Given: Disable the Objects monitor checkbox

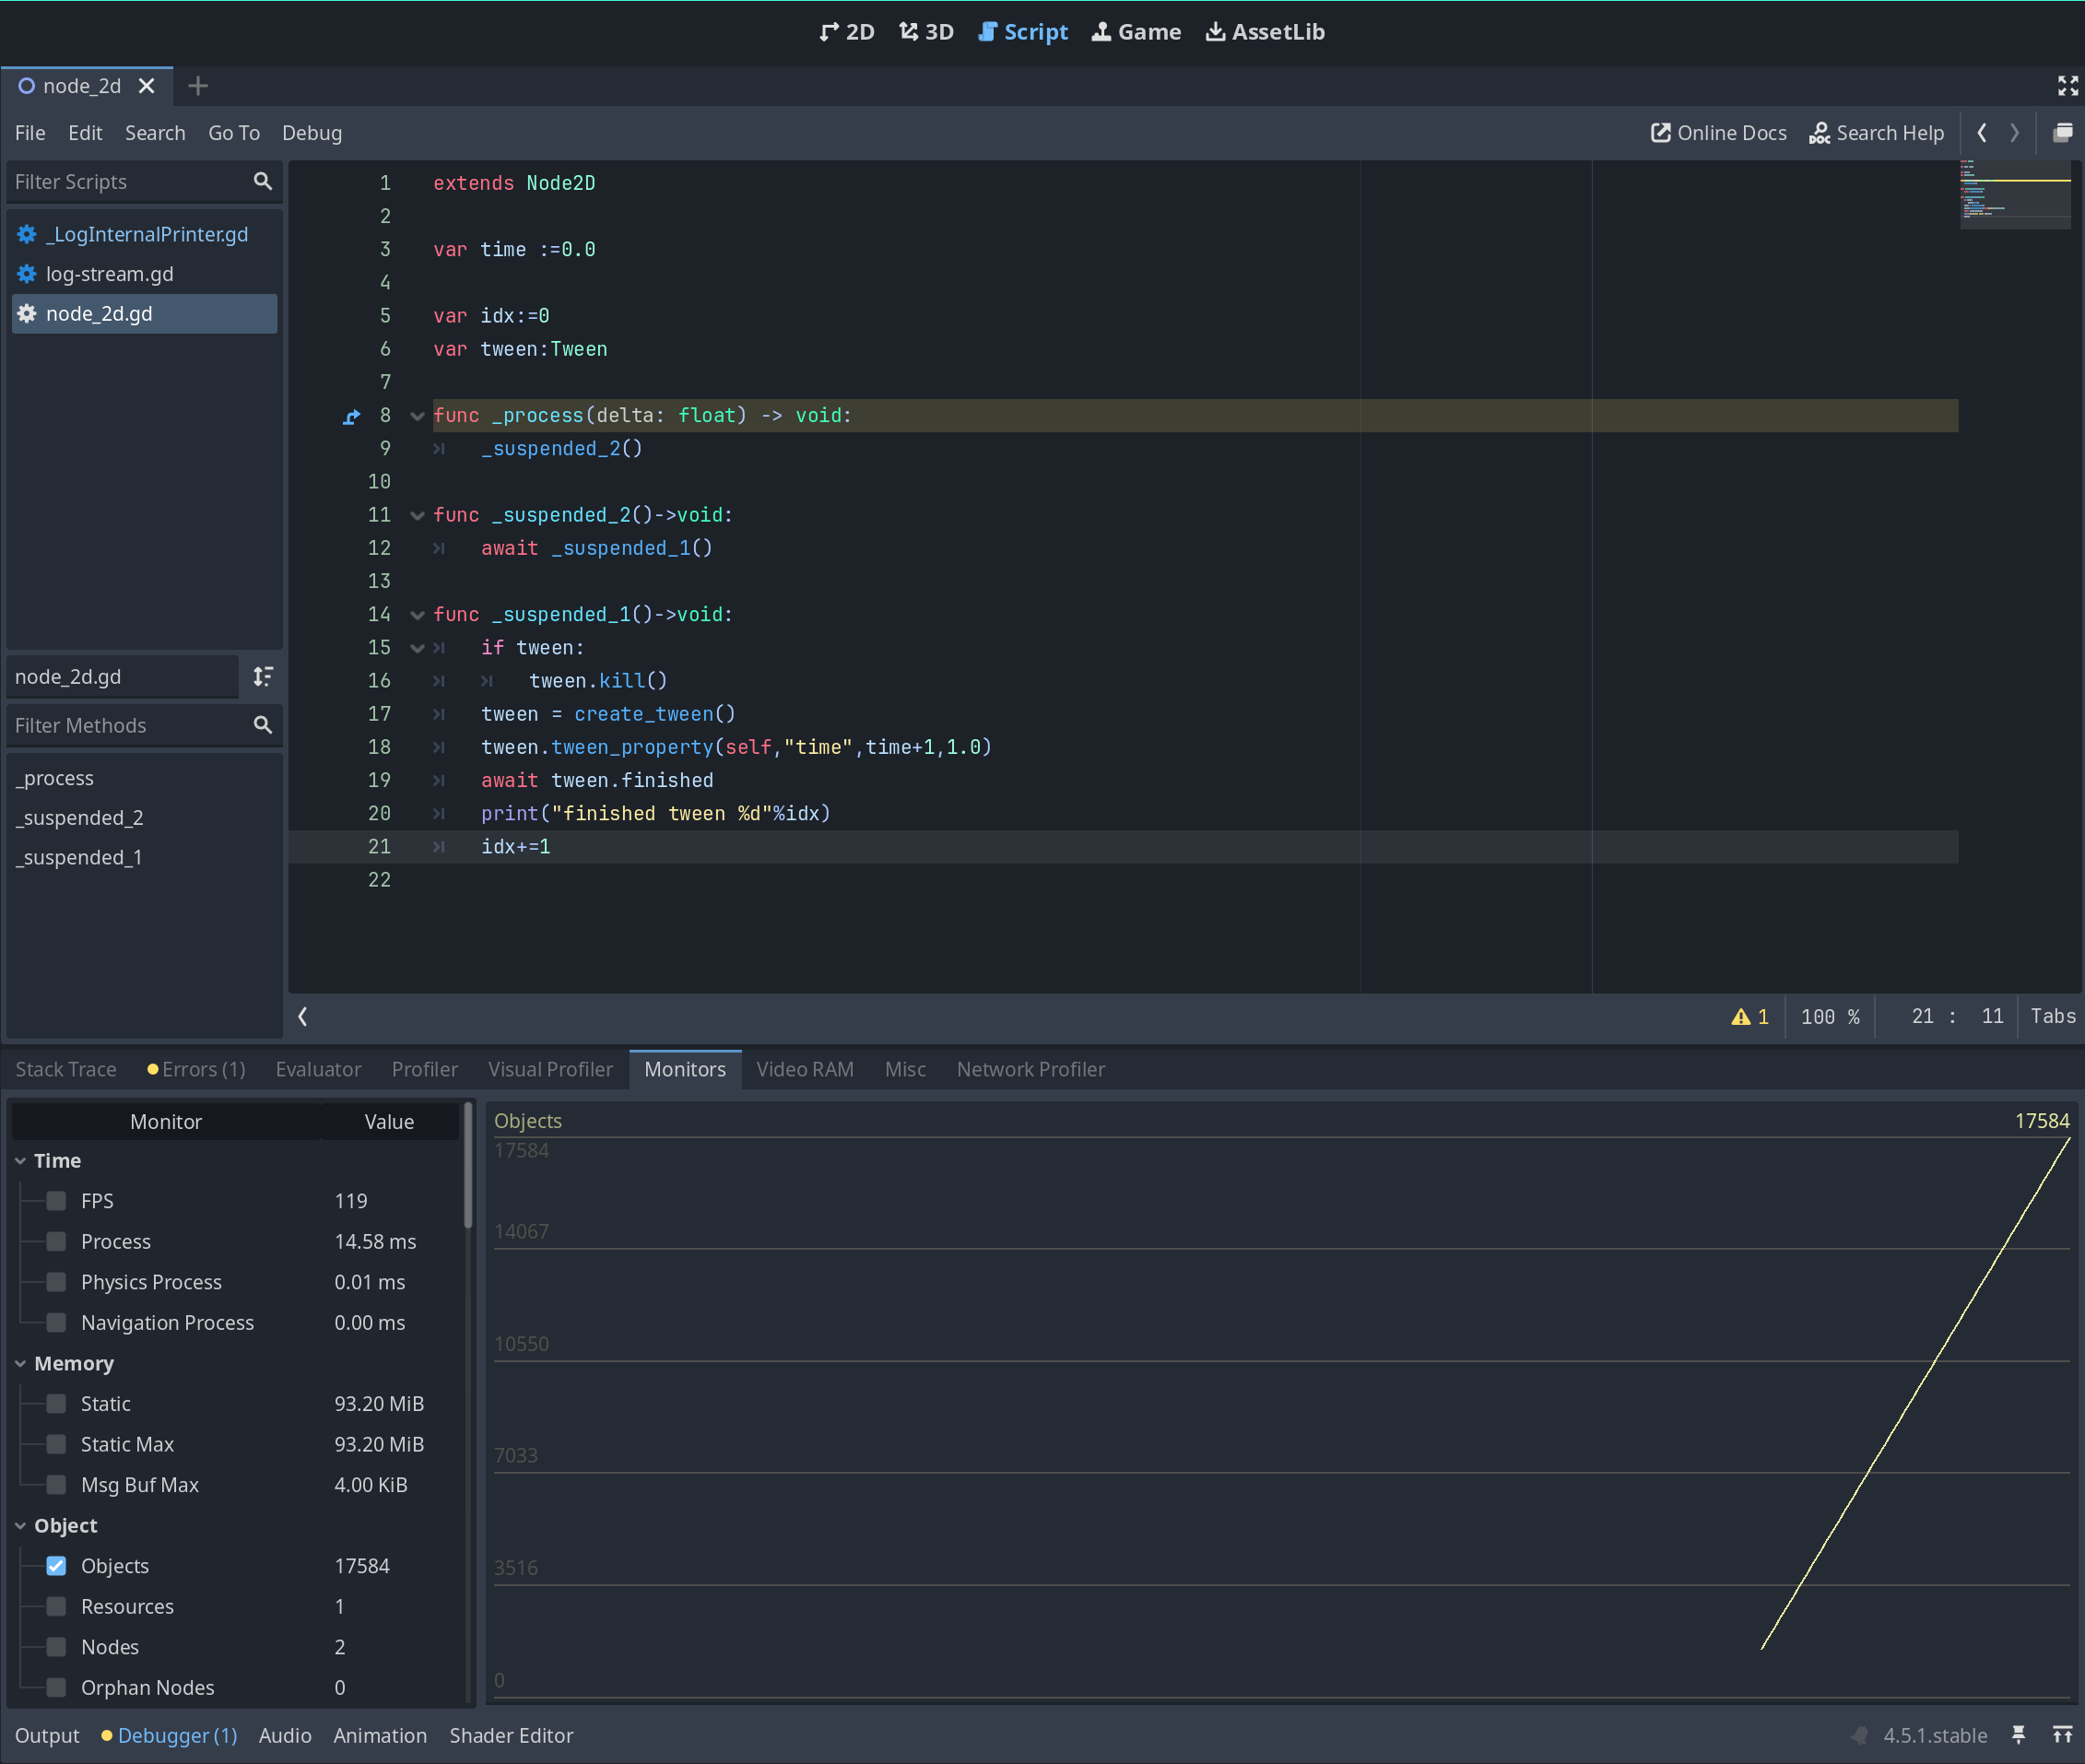Looking at the screenshot, I should [57, 1566].
